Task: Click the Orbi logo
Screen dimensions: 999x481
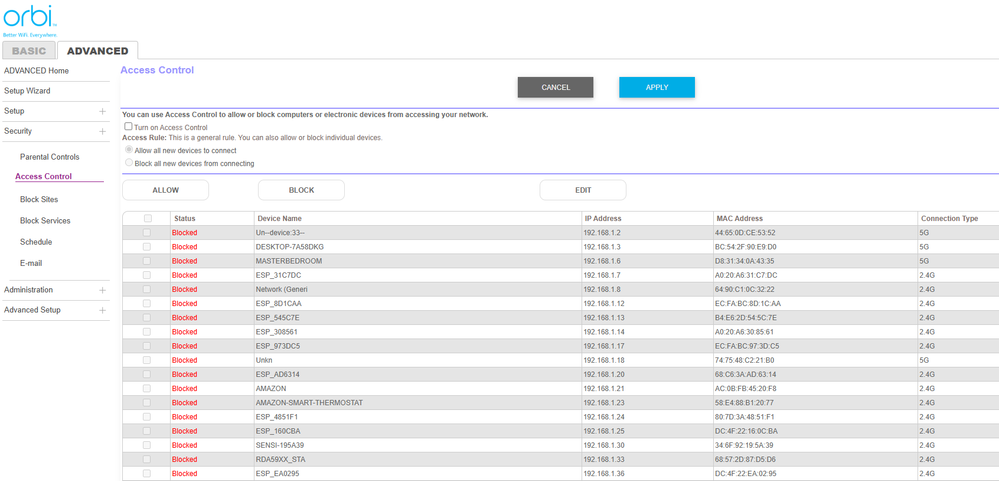Action: pos(28,19)
